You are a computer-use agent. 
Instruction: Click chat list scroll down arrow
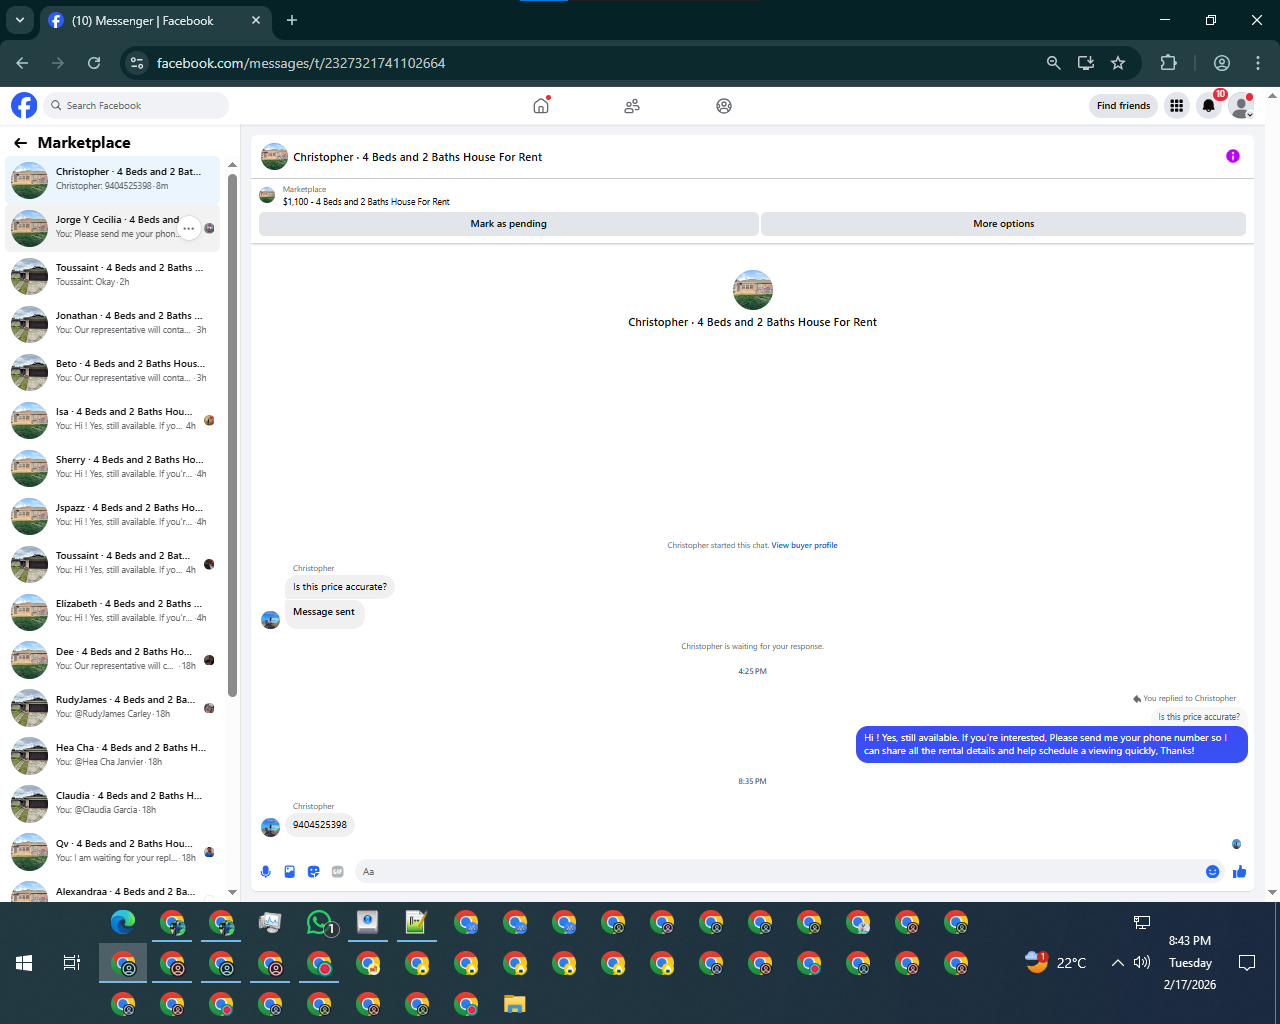tap(232, 892)
